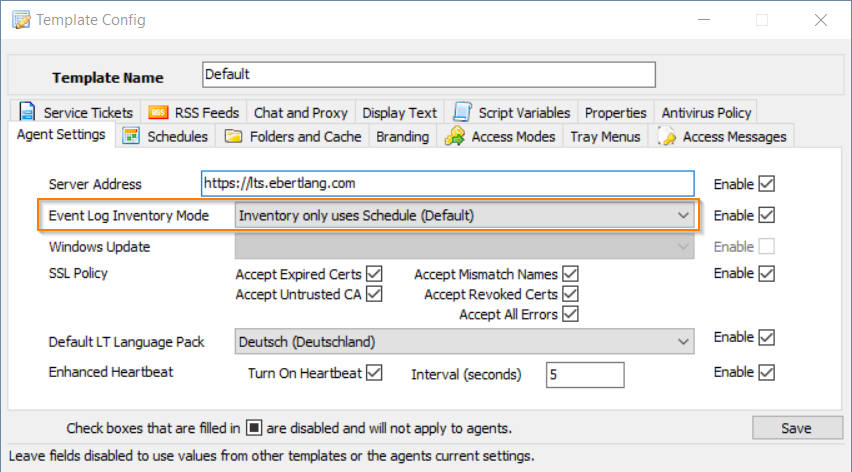Uncheck Accept Revoked Certs option
The image size is (852, 472).
pyautogui.click(x=571, y=294)
